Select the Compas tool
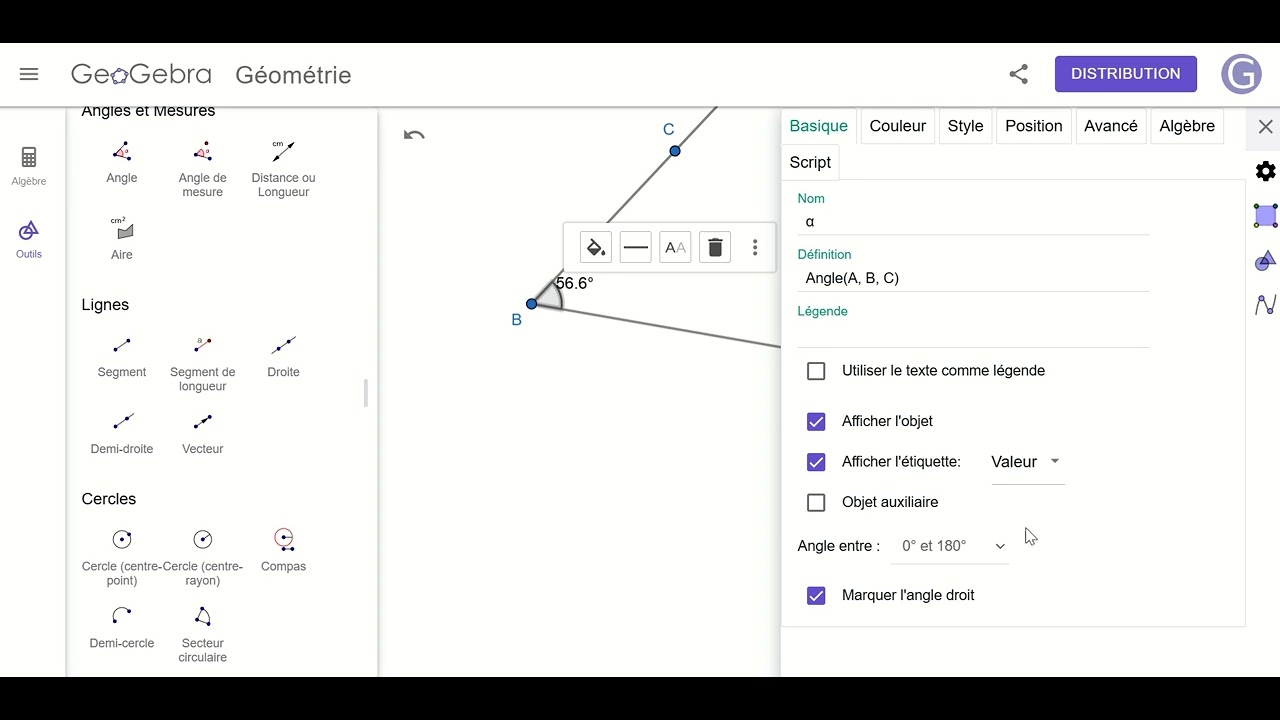This screenshot has height=720, width=1280. (283, 550)
